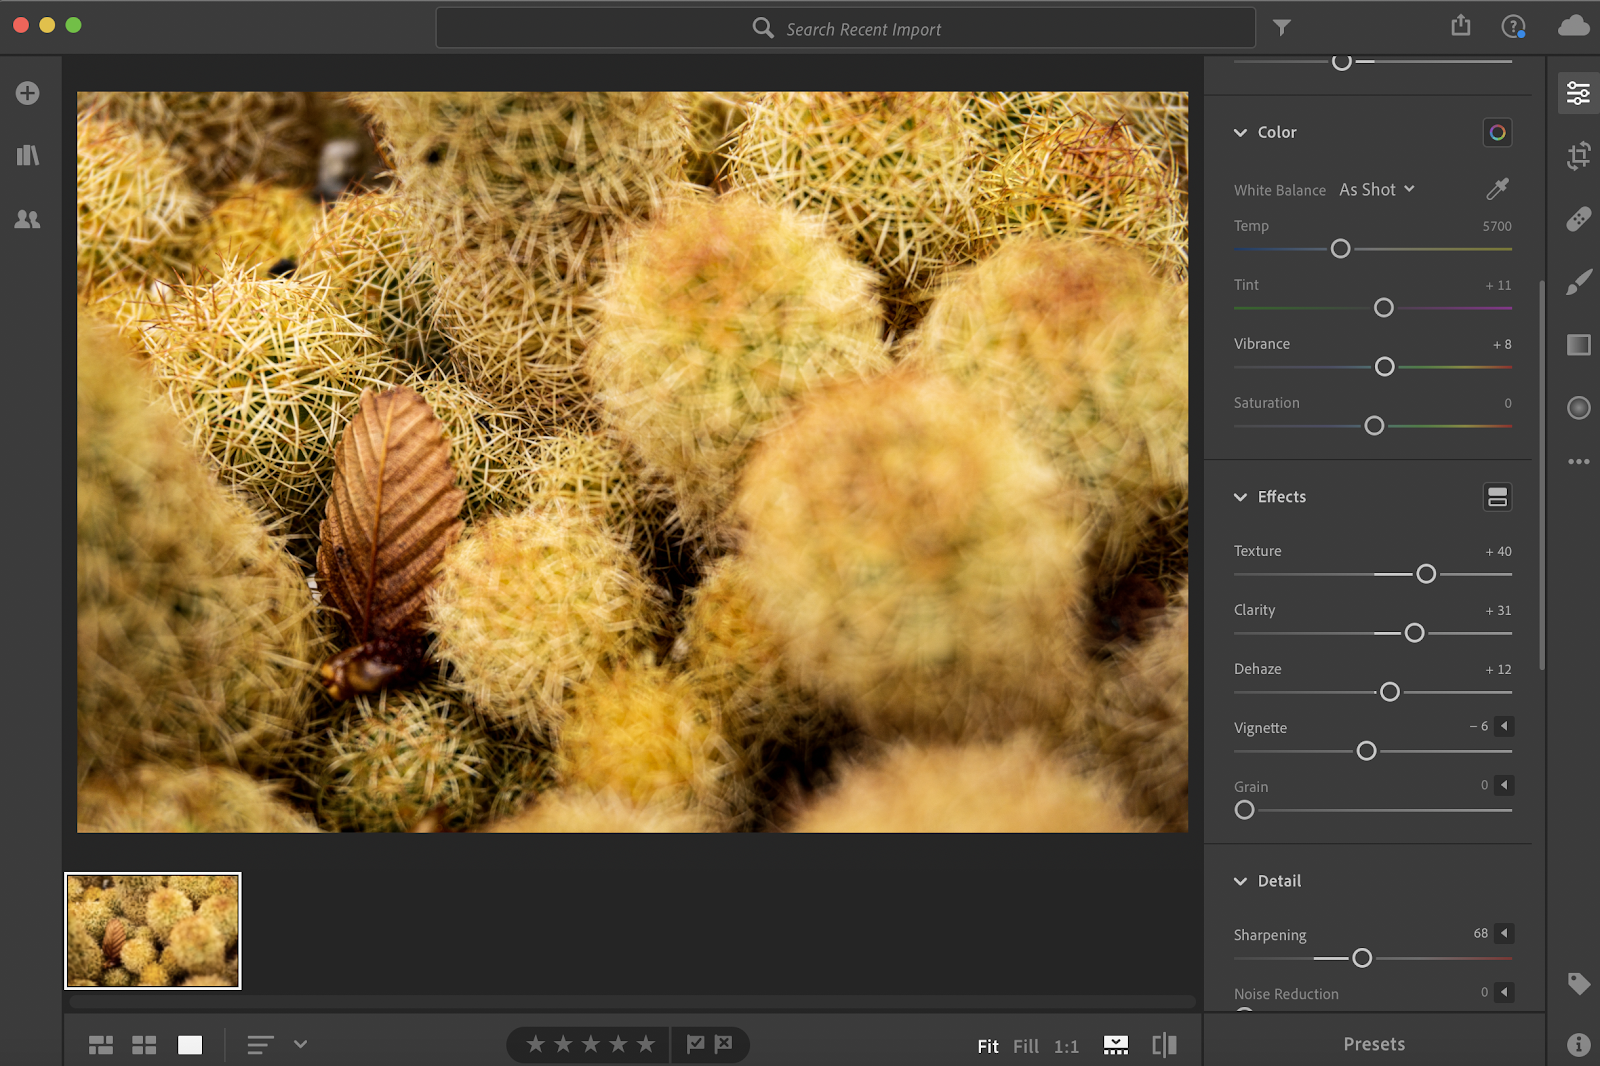The height and width of the screenshot is (1066, 1600).
Task: Open the Presets panel
Action: click(x=1374, y=1044)
